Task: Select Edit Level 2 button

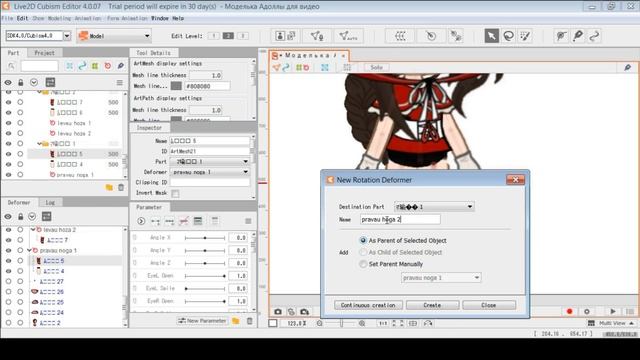Action: 228,36
